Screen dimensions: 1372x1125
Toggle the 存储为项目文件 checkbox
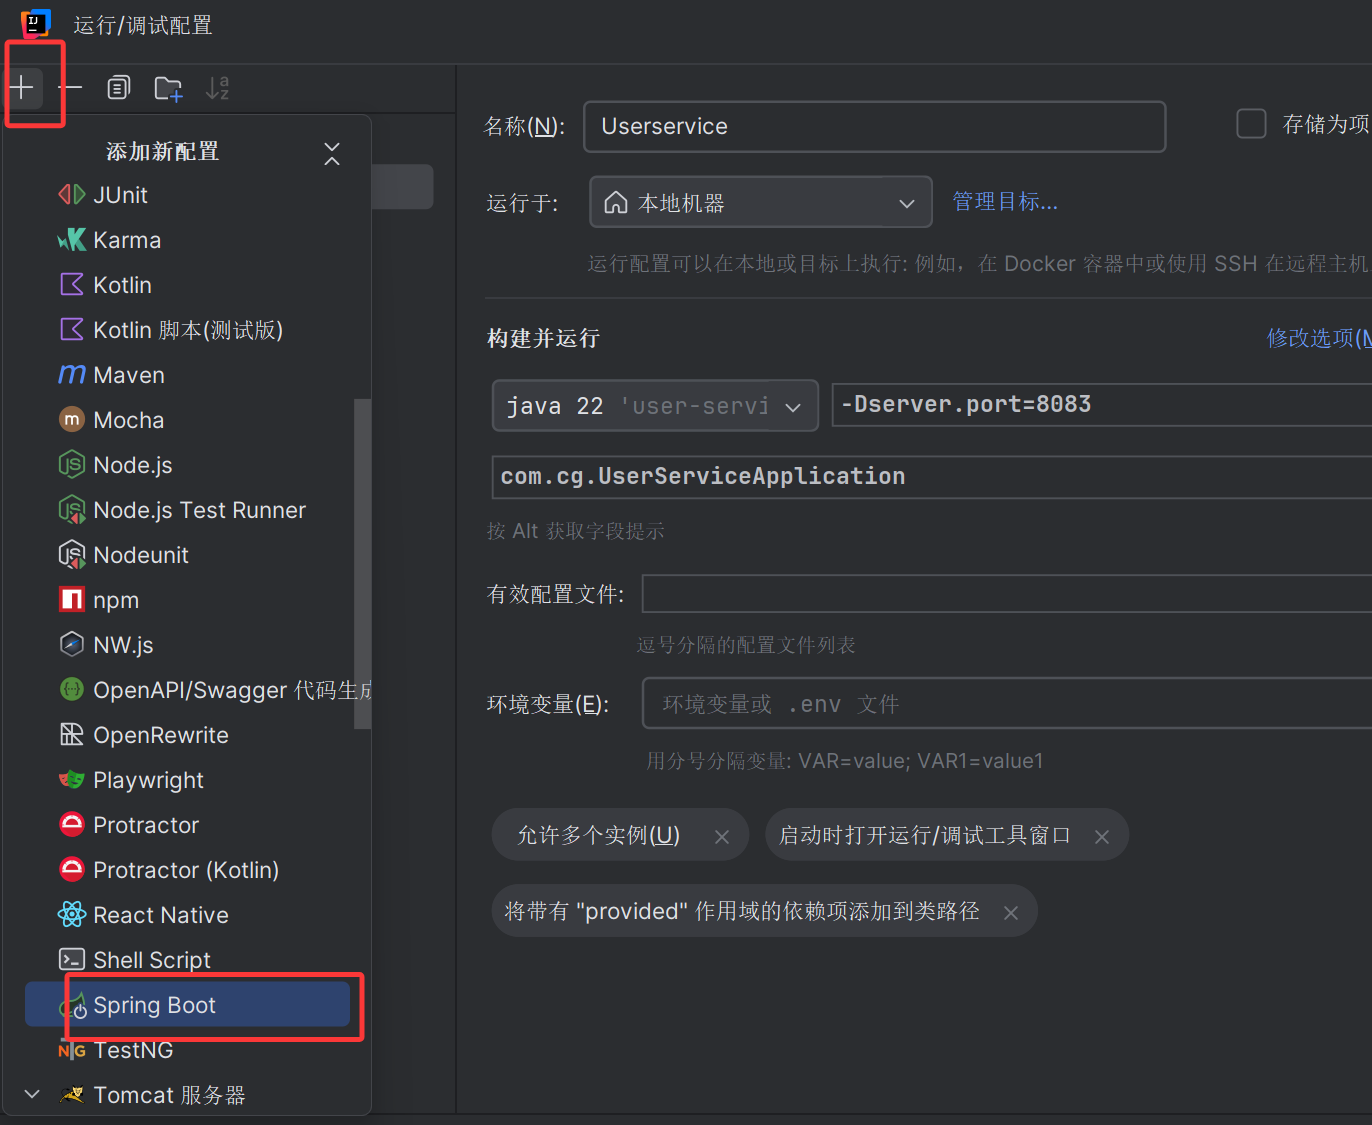click(1251, 124)
